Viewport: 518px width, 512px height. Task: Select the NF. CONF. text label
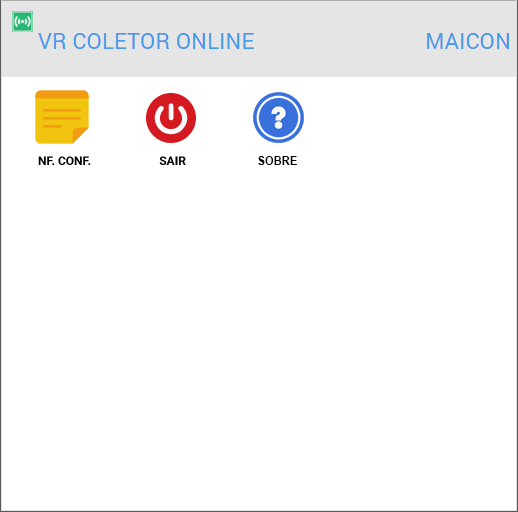[x=64, y=161]
